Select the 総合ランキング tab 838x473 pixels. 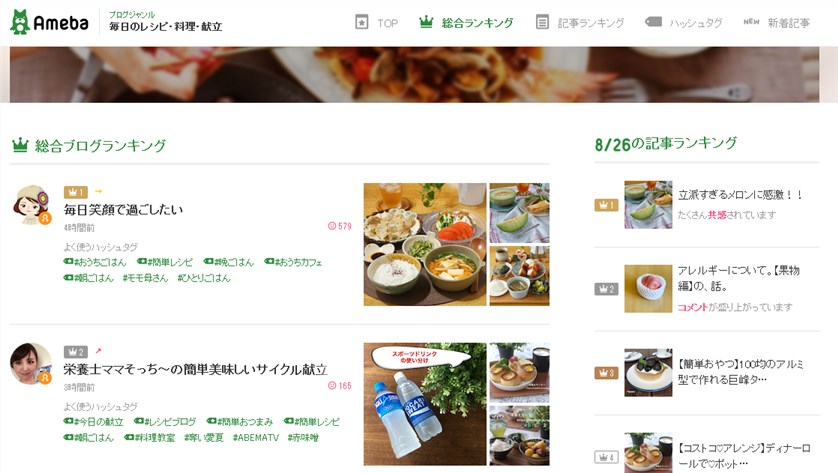466,23
